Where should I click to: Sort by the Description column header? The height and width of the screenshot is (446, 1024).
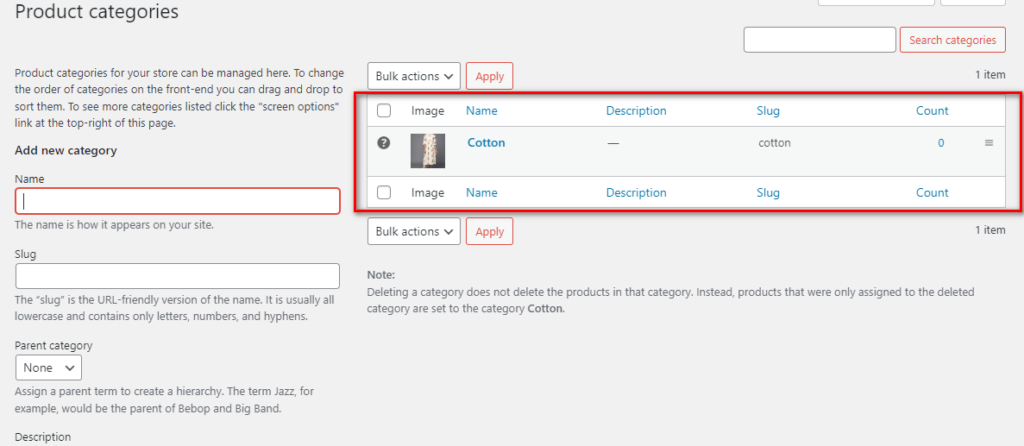pyautogui.click(x=636, y=111)
